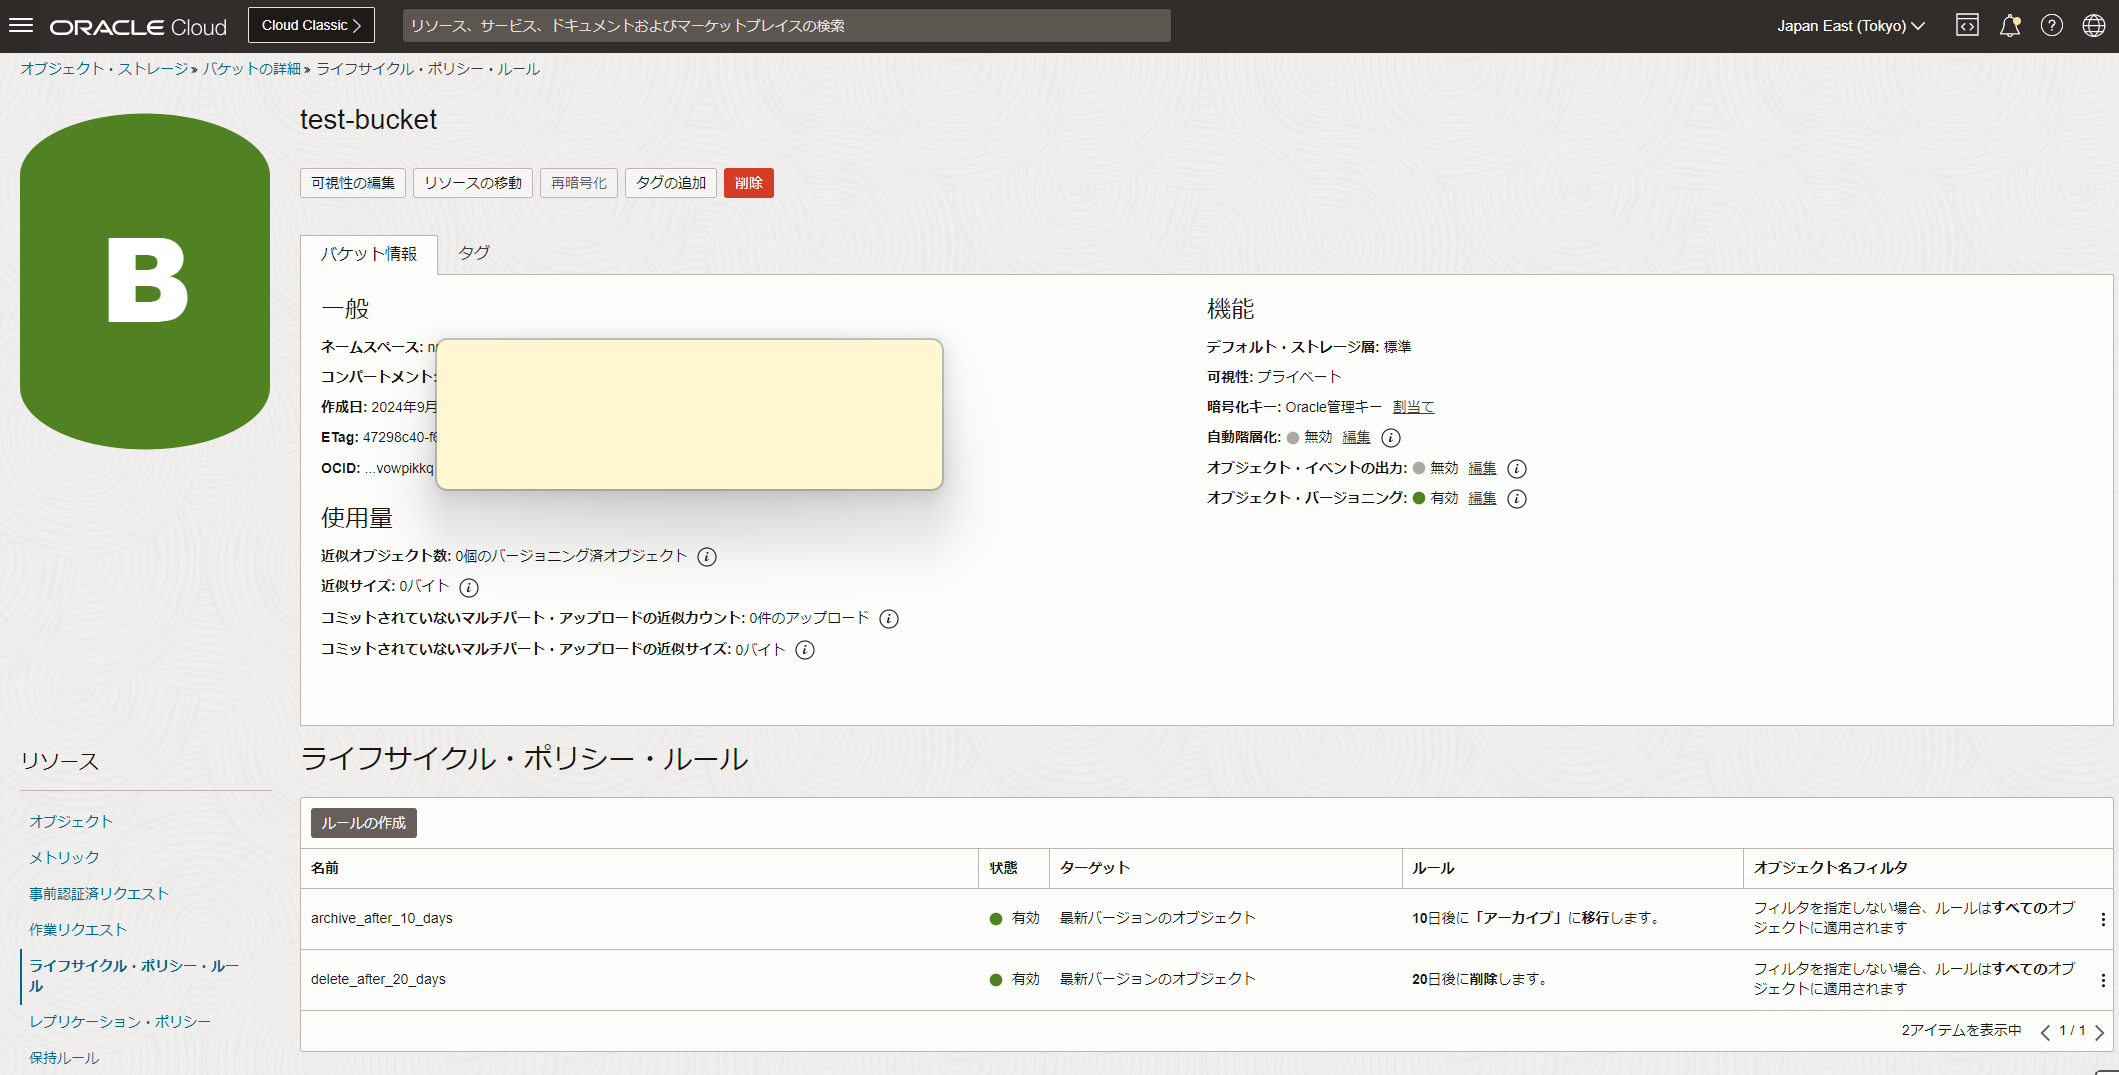Show info for マルチパート・アップロードの近似サイズ

pos(805,650)
